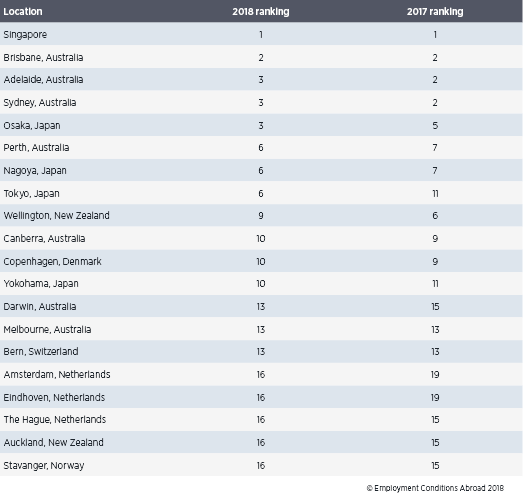Select Bern, Switzerland row

pyautogui.click(x=261, y=351)
